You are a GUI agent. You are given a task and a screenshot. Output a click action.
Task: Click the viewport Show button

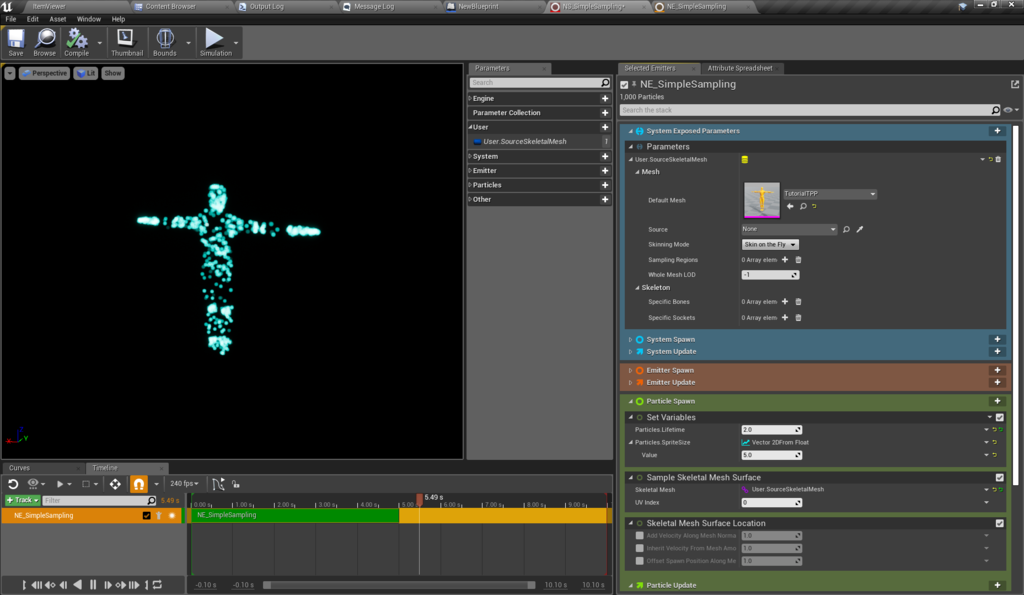pyautogui.click(x=113, y=73)
